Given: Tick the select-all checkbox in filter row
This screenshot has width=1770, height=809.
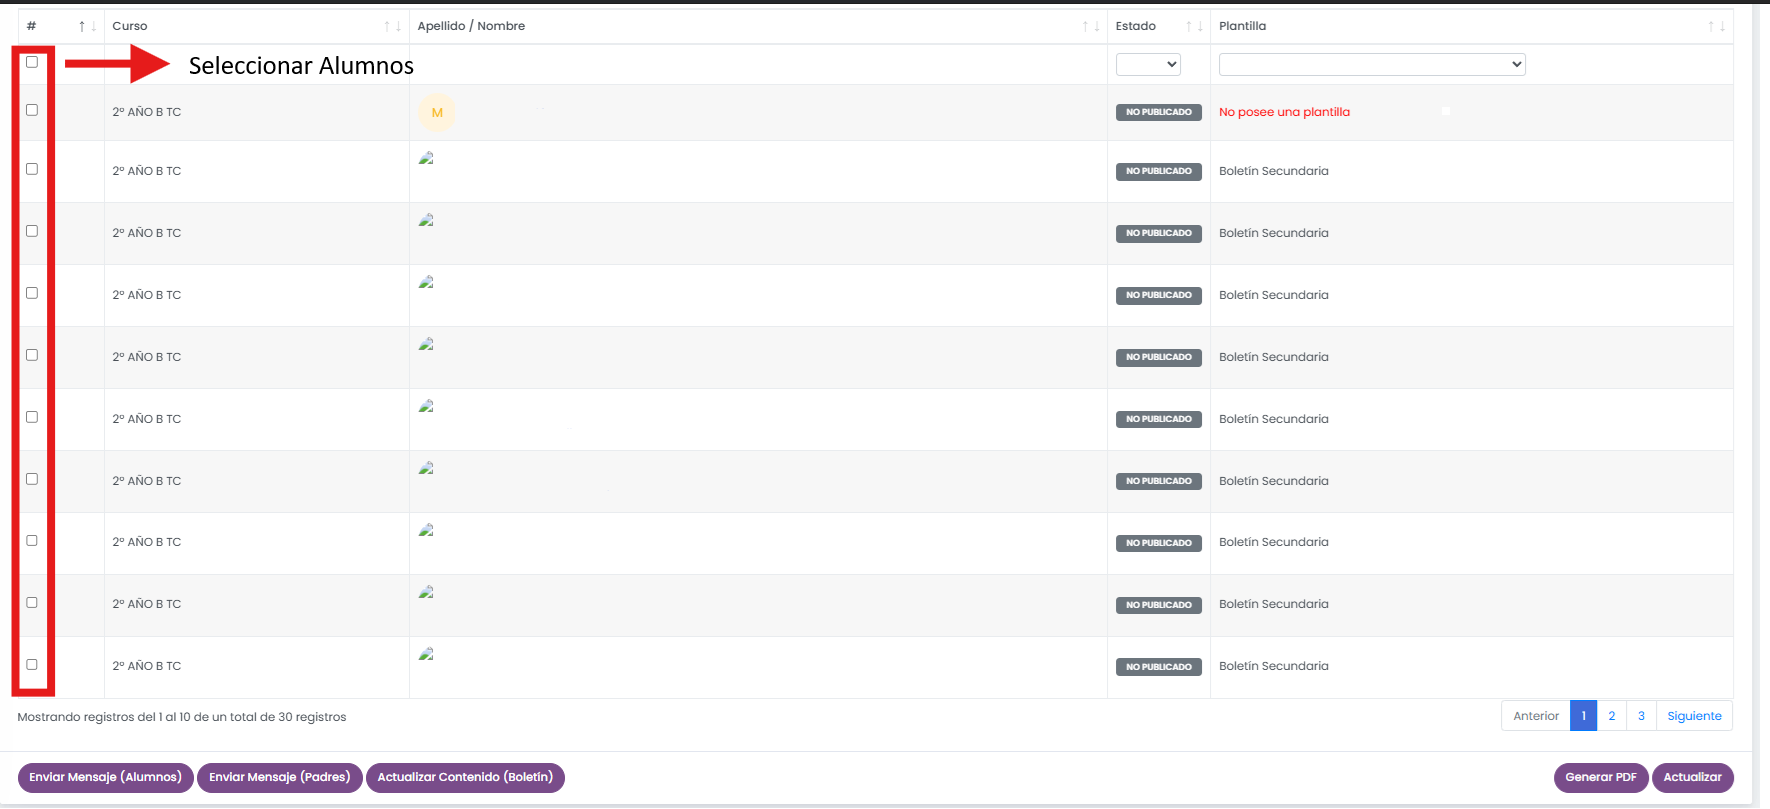Looking at the screenshot, I should 32,62.
